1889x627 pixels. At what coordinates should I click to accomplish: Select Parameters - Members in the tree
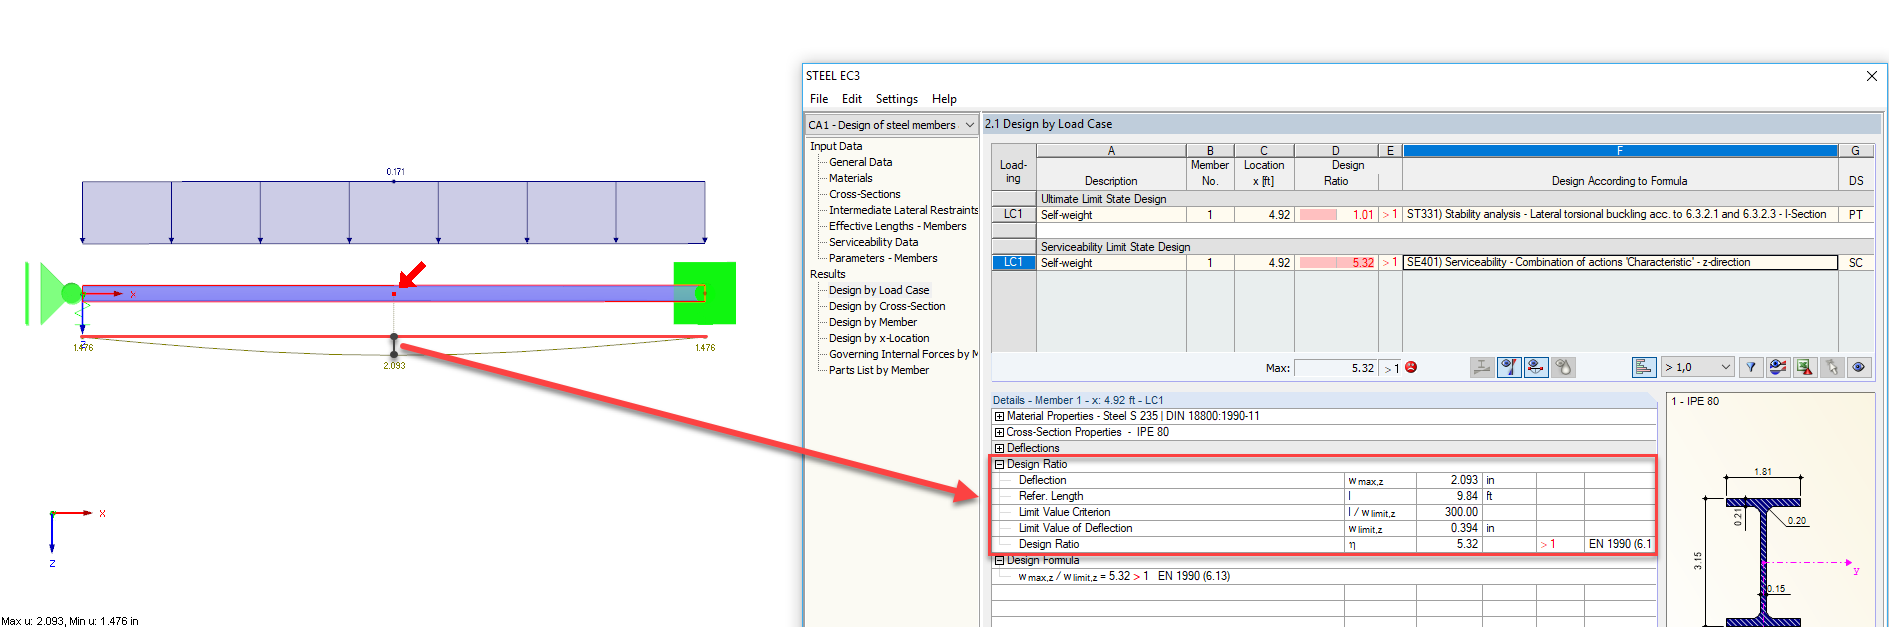click(x=883, y=258)
